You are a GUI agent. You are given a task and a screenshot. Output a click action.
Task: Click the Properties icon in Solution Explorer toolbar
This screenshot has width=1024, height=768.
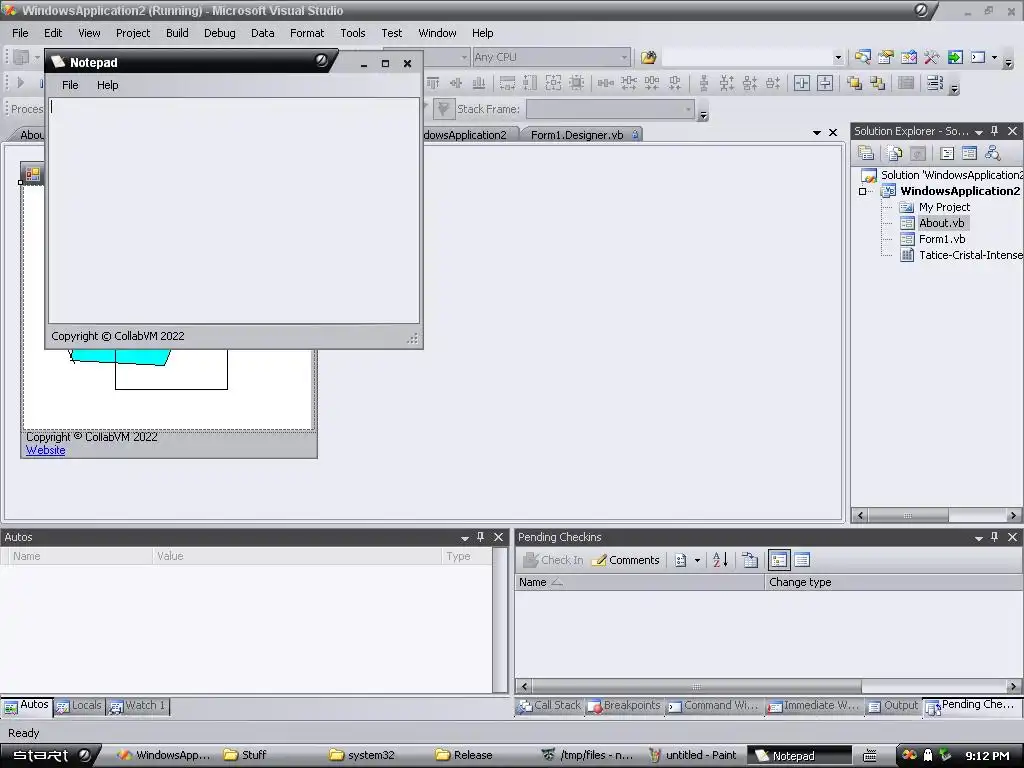click(866, 153)
